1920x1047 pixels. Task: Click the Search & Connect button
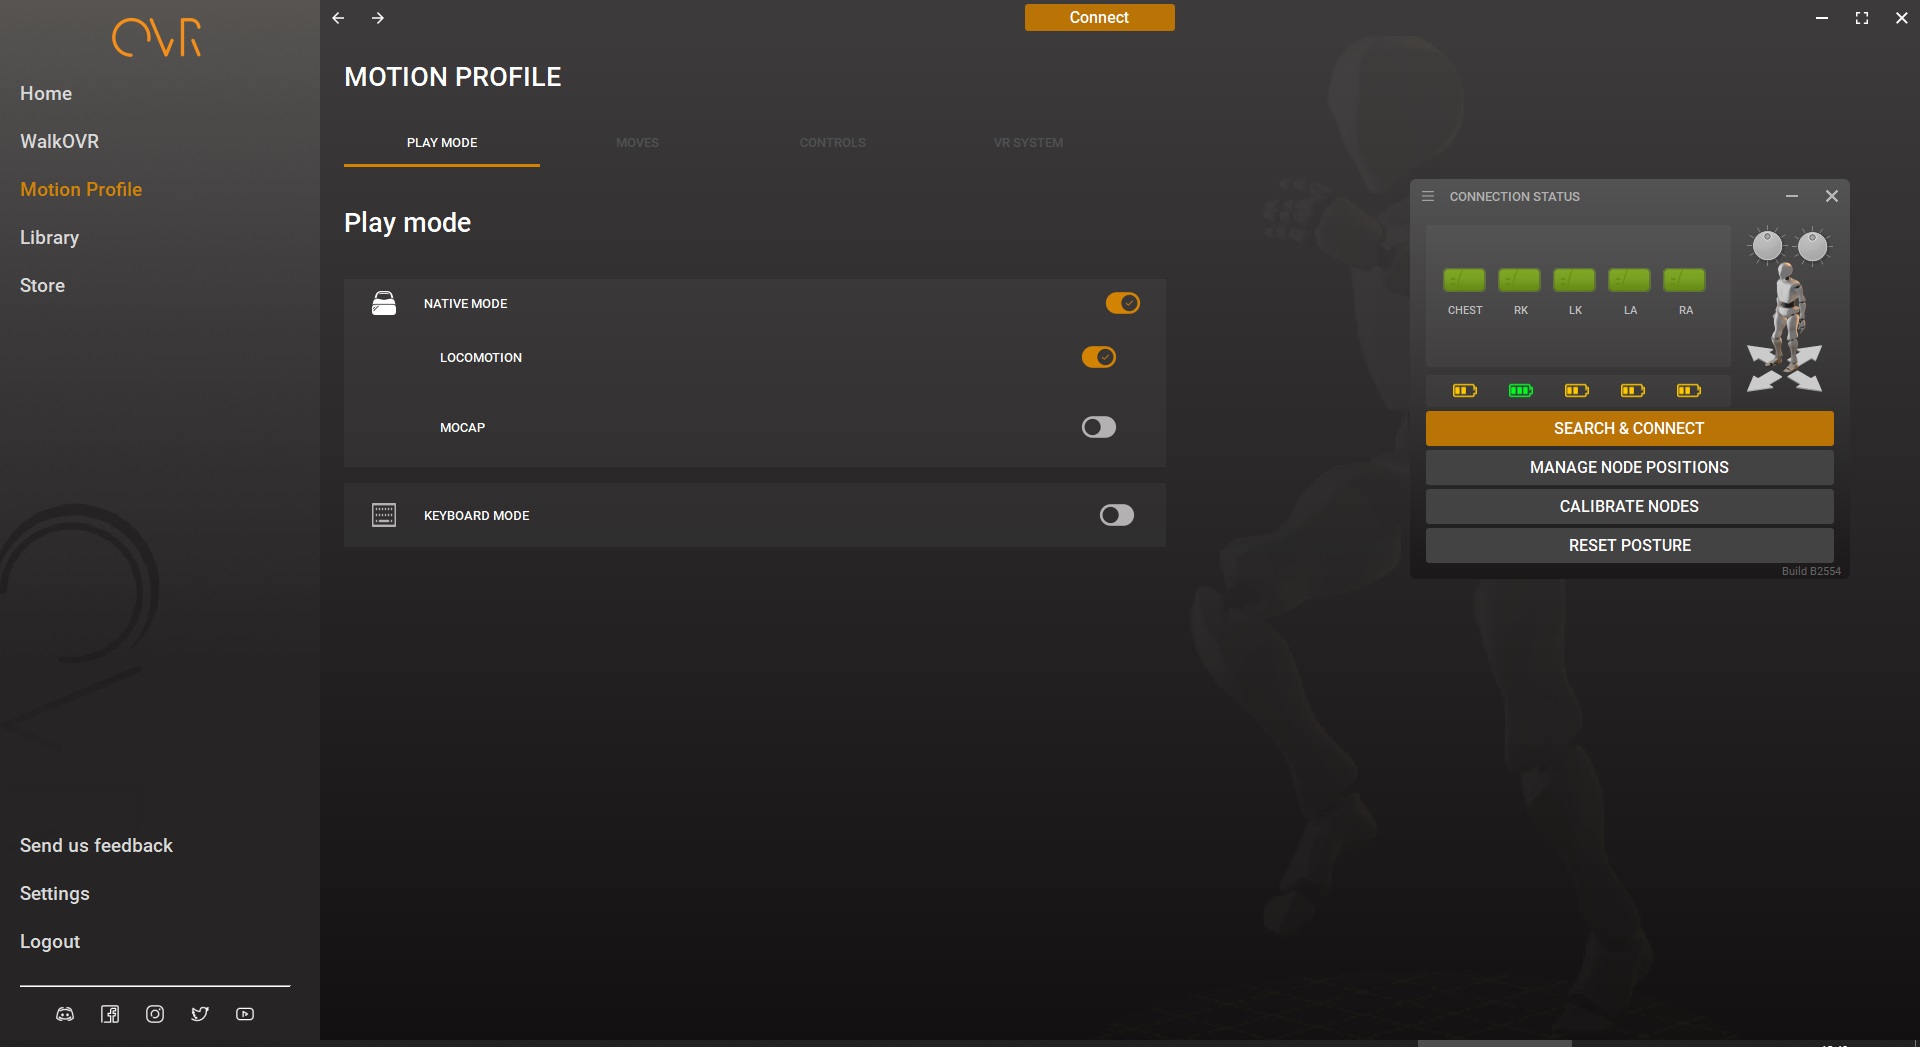click(1629, 428)
